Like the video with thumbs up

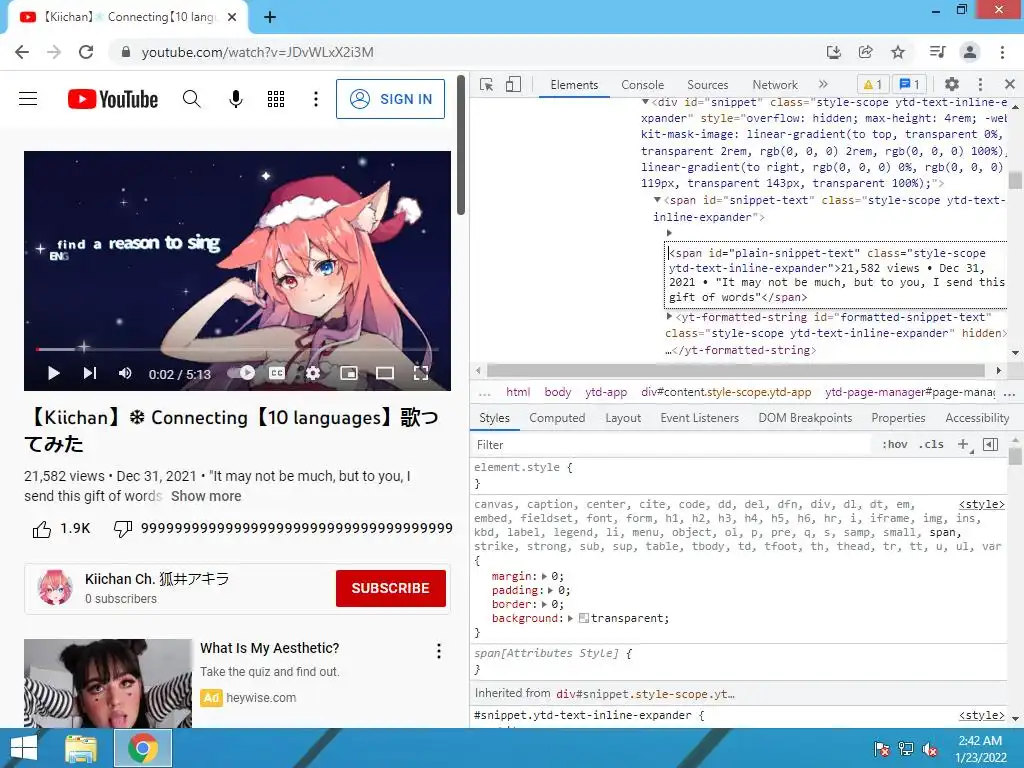coord(42,529)
